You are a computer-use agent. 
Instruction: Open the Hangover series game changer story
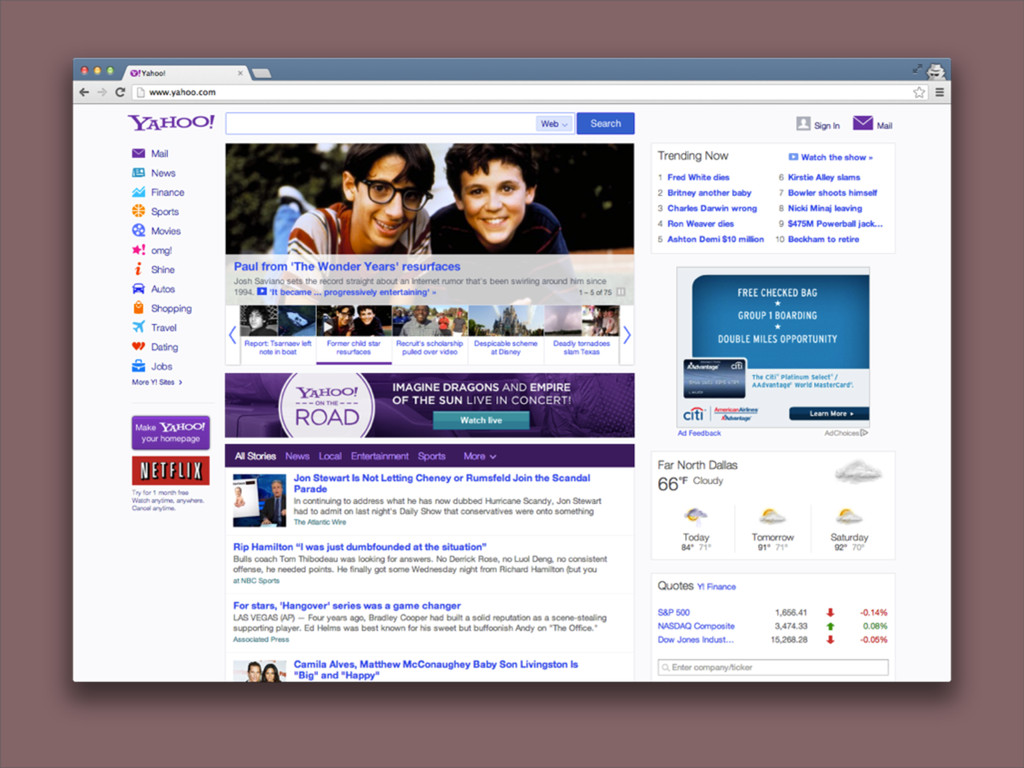click(347, 605)
